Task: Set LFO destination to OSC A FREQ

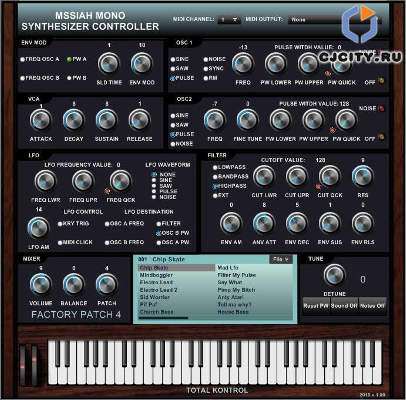Action: [124, 224]
